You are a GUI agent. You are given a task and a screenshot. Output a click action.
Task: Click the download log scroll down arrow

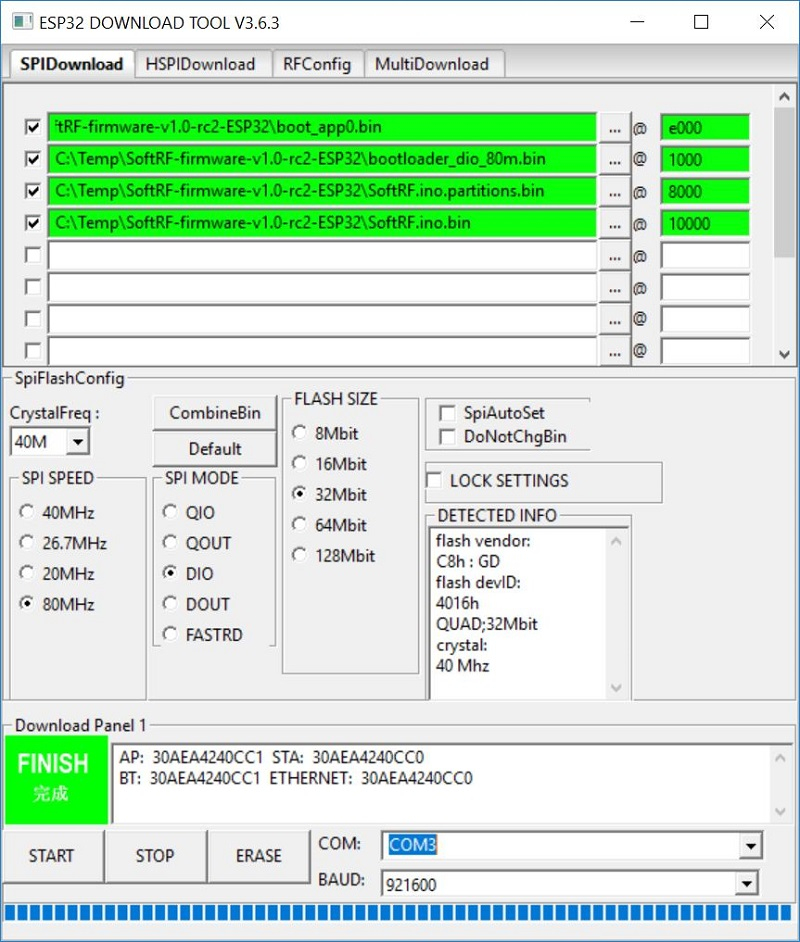click(x=780, y=812)
